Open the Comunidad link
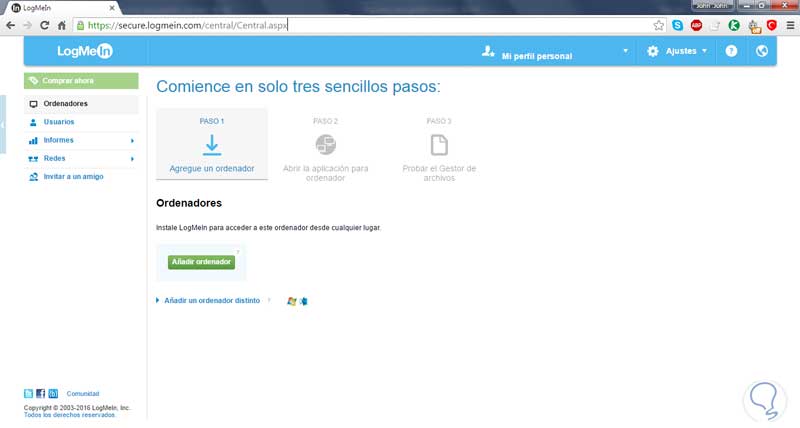This screenshot has height=428, width=800. pos(83,394)
